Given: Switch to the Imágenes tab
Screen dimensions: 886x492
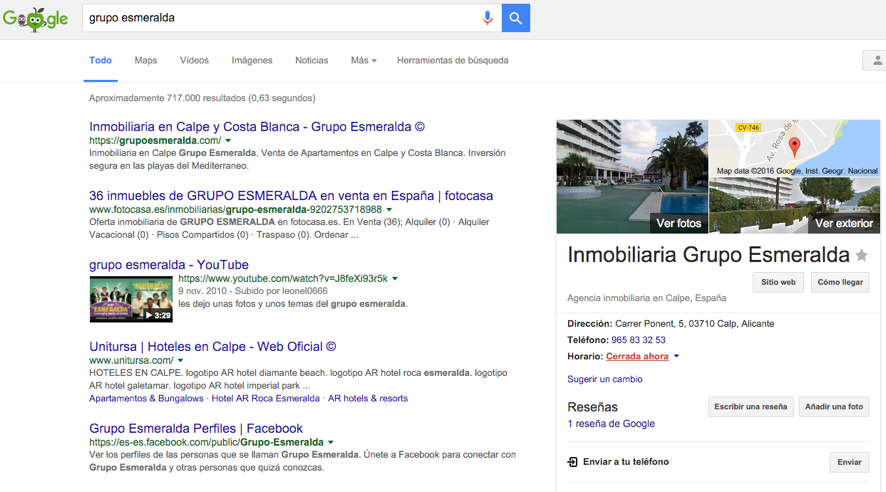Looking at the screenshot, I should 252,60.
